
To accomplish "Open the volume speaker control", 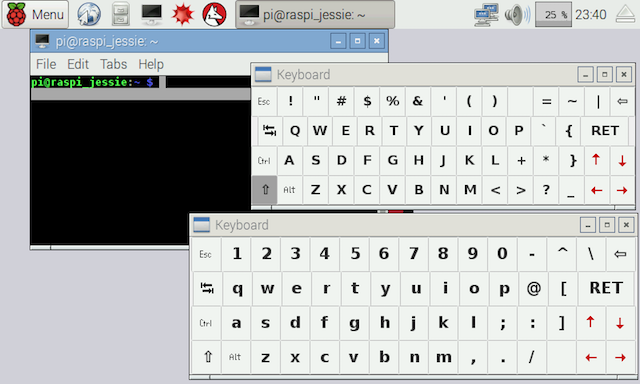I will 518,15.
